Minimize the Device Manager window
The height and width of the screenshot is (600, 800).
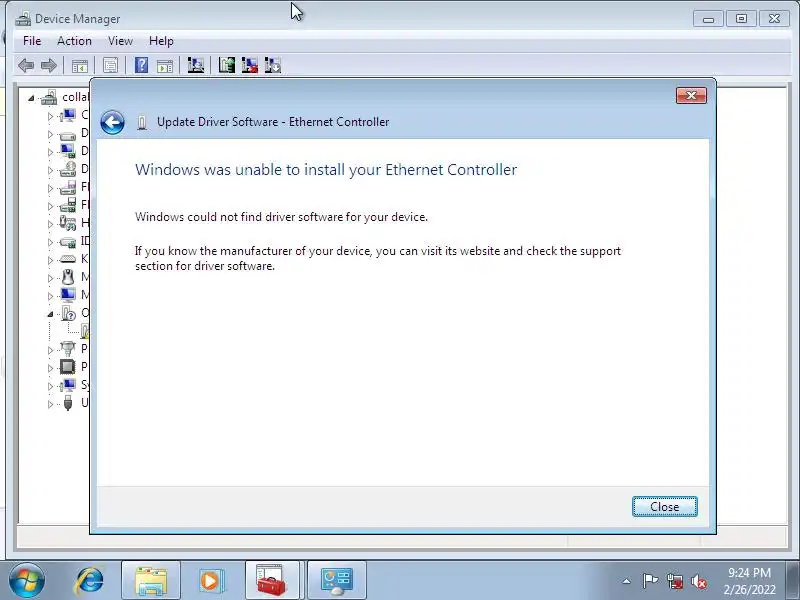point(708,19)
